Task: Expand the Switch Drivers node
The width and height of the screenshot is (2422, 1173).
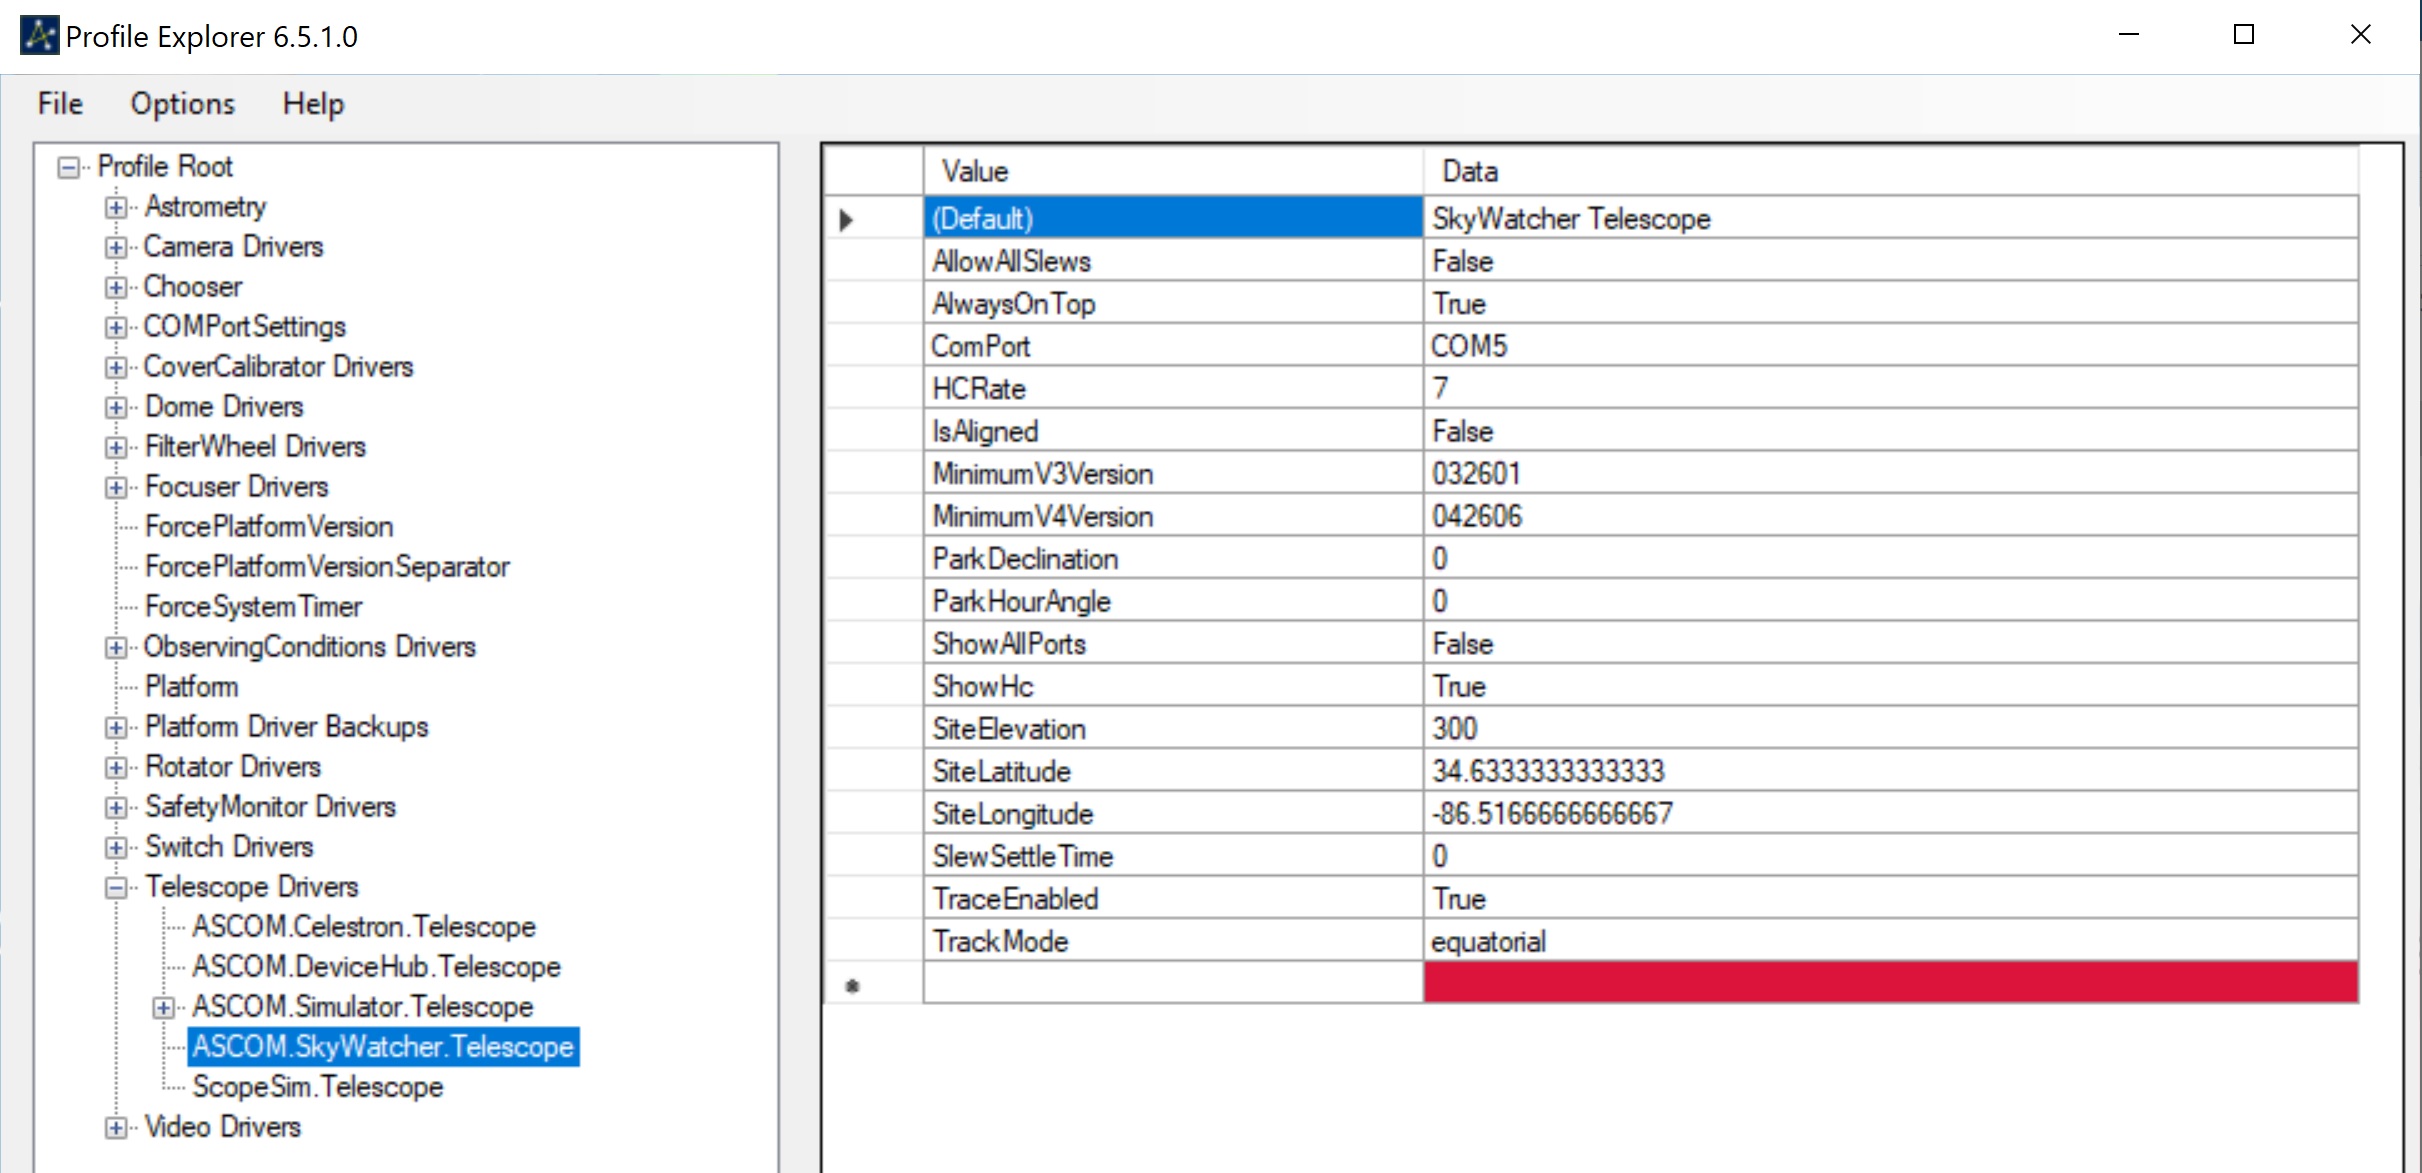Action: pos(116,847)
